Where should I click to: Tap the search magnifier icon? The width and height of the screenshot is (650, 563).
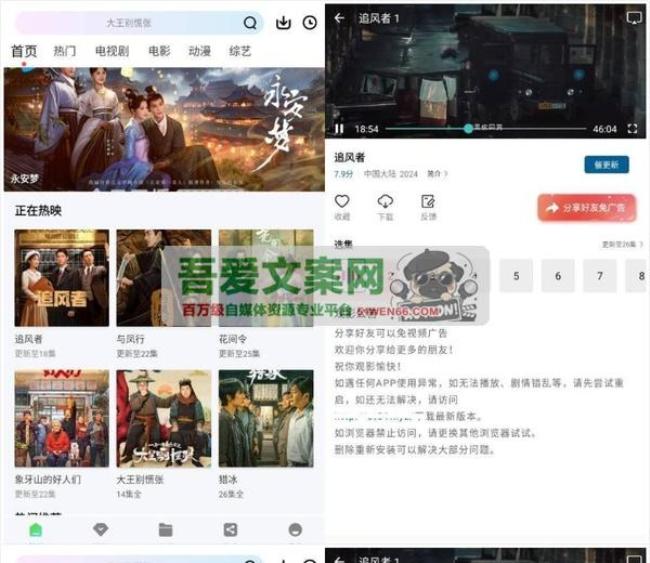(250, 22)
